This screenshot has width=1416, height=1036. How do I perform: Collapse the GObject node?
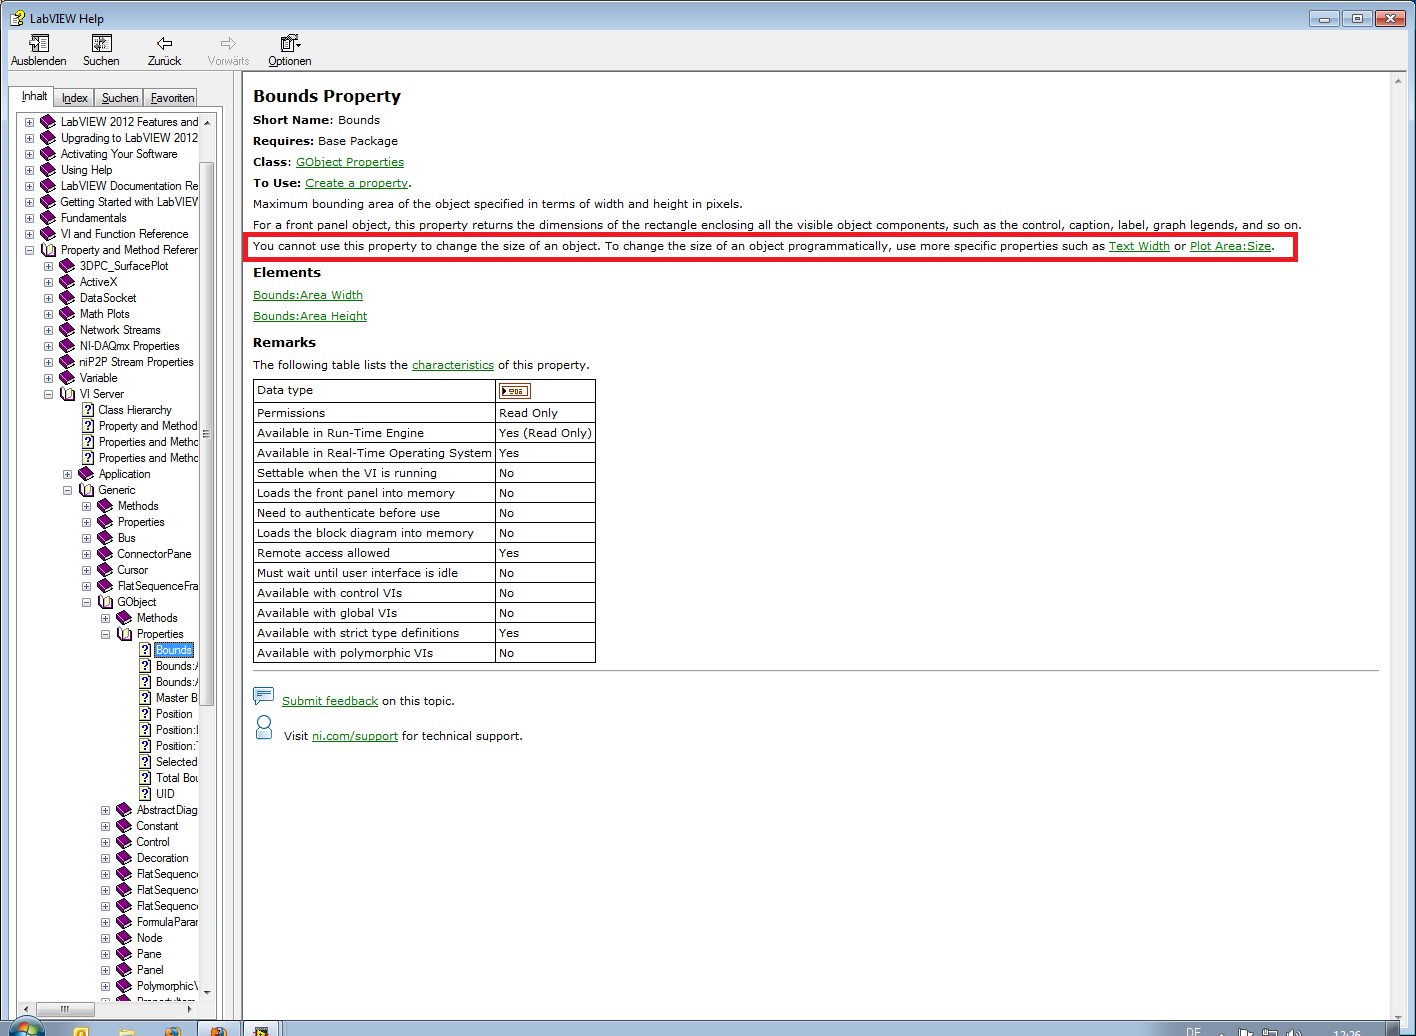click(x=86, y=602)
